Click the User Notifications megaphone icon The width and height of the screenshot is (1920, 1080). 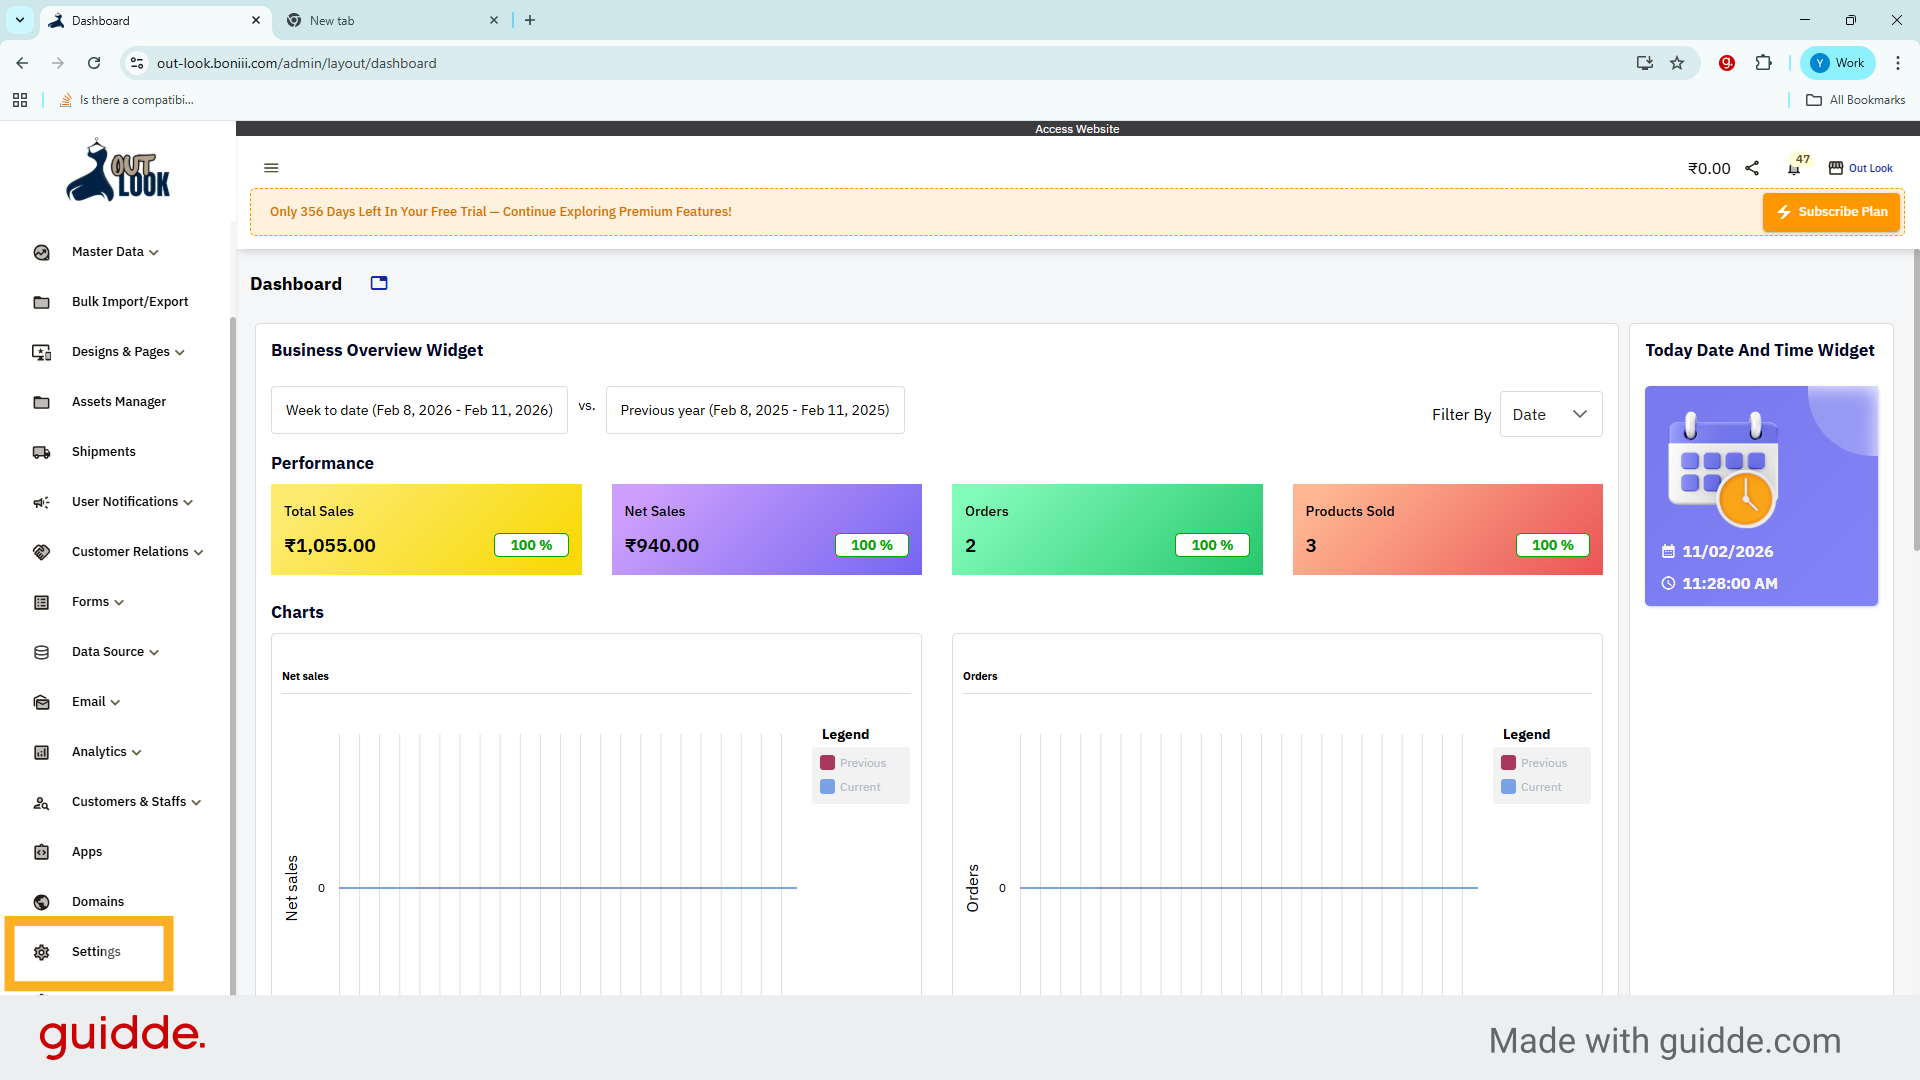(41, 502)
